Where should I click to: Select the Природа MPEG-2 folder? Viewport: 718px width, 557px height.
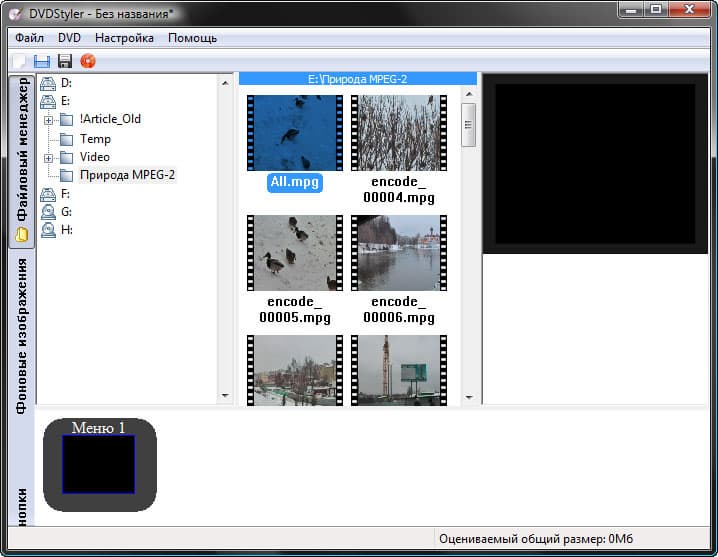pos(127,175)
